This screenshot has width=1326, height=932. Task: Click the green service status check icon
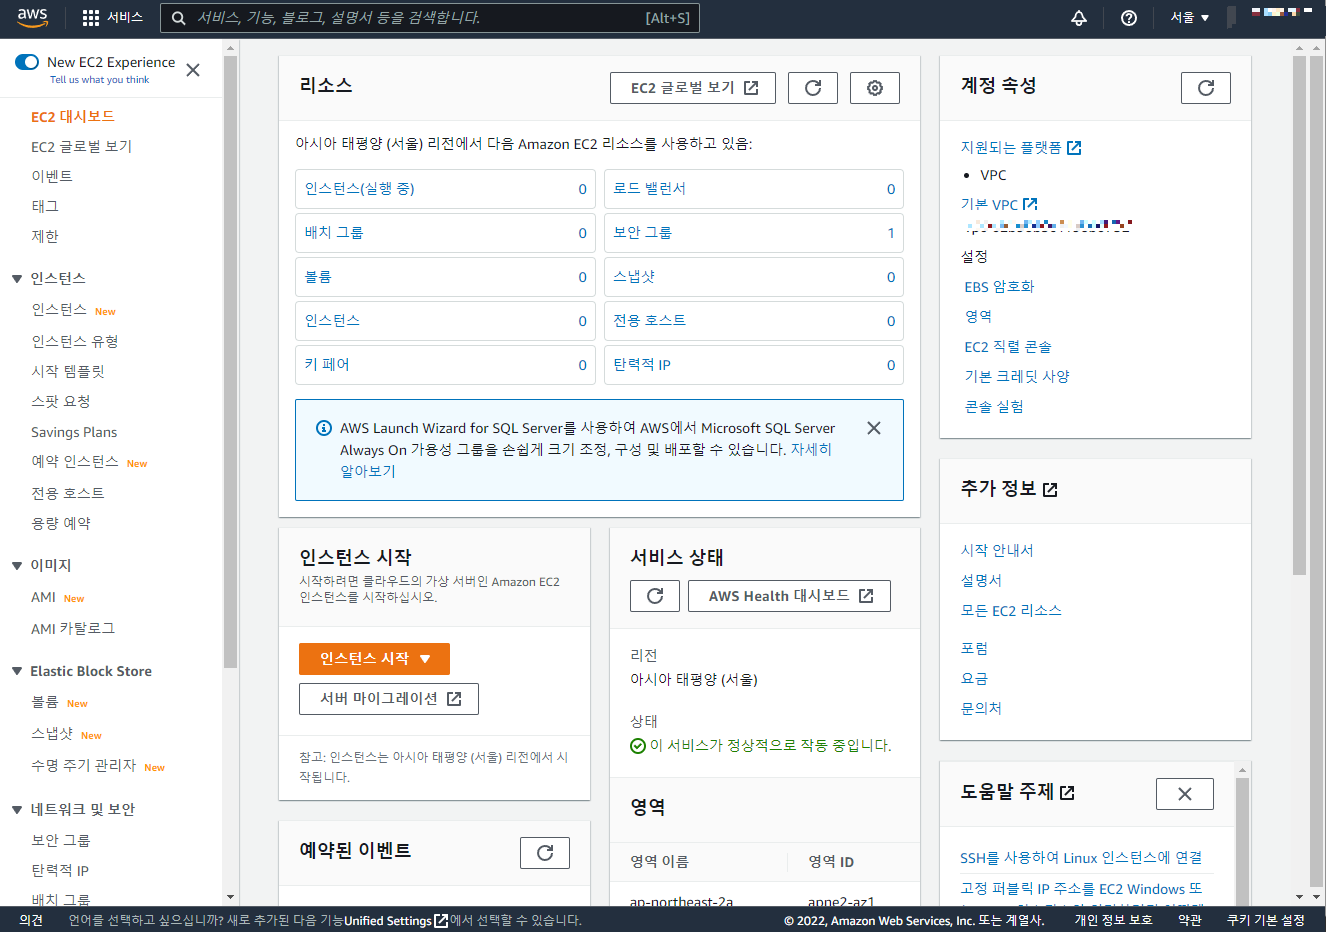[638, 746]
